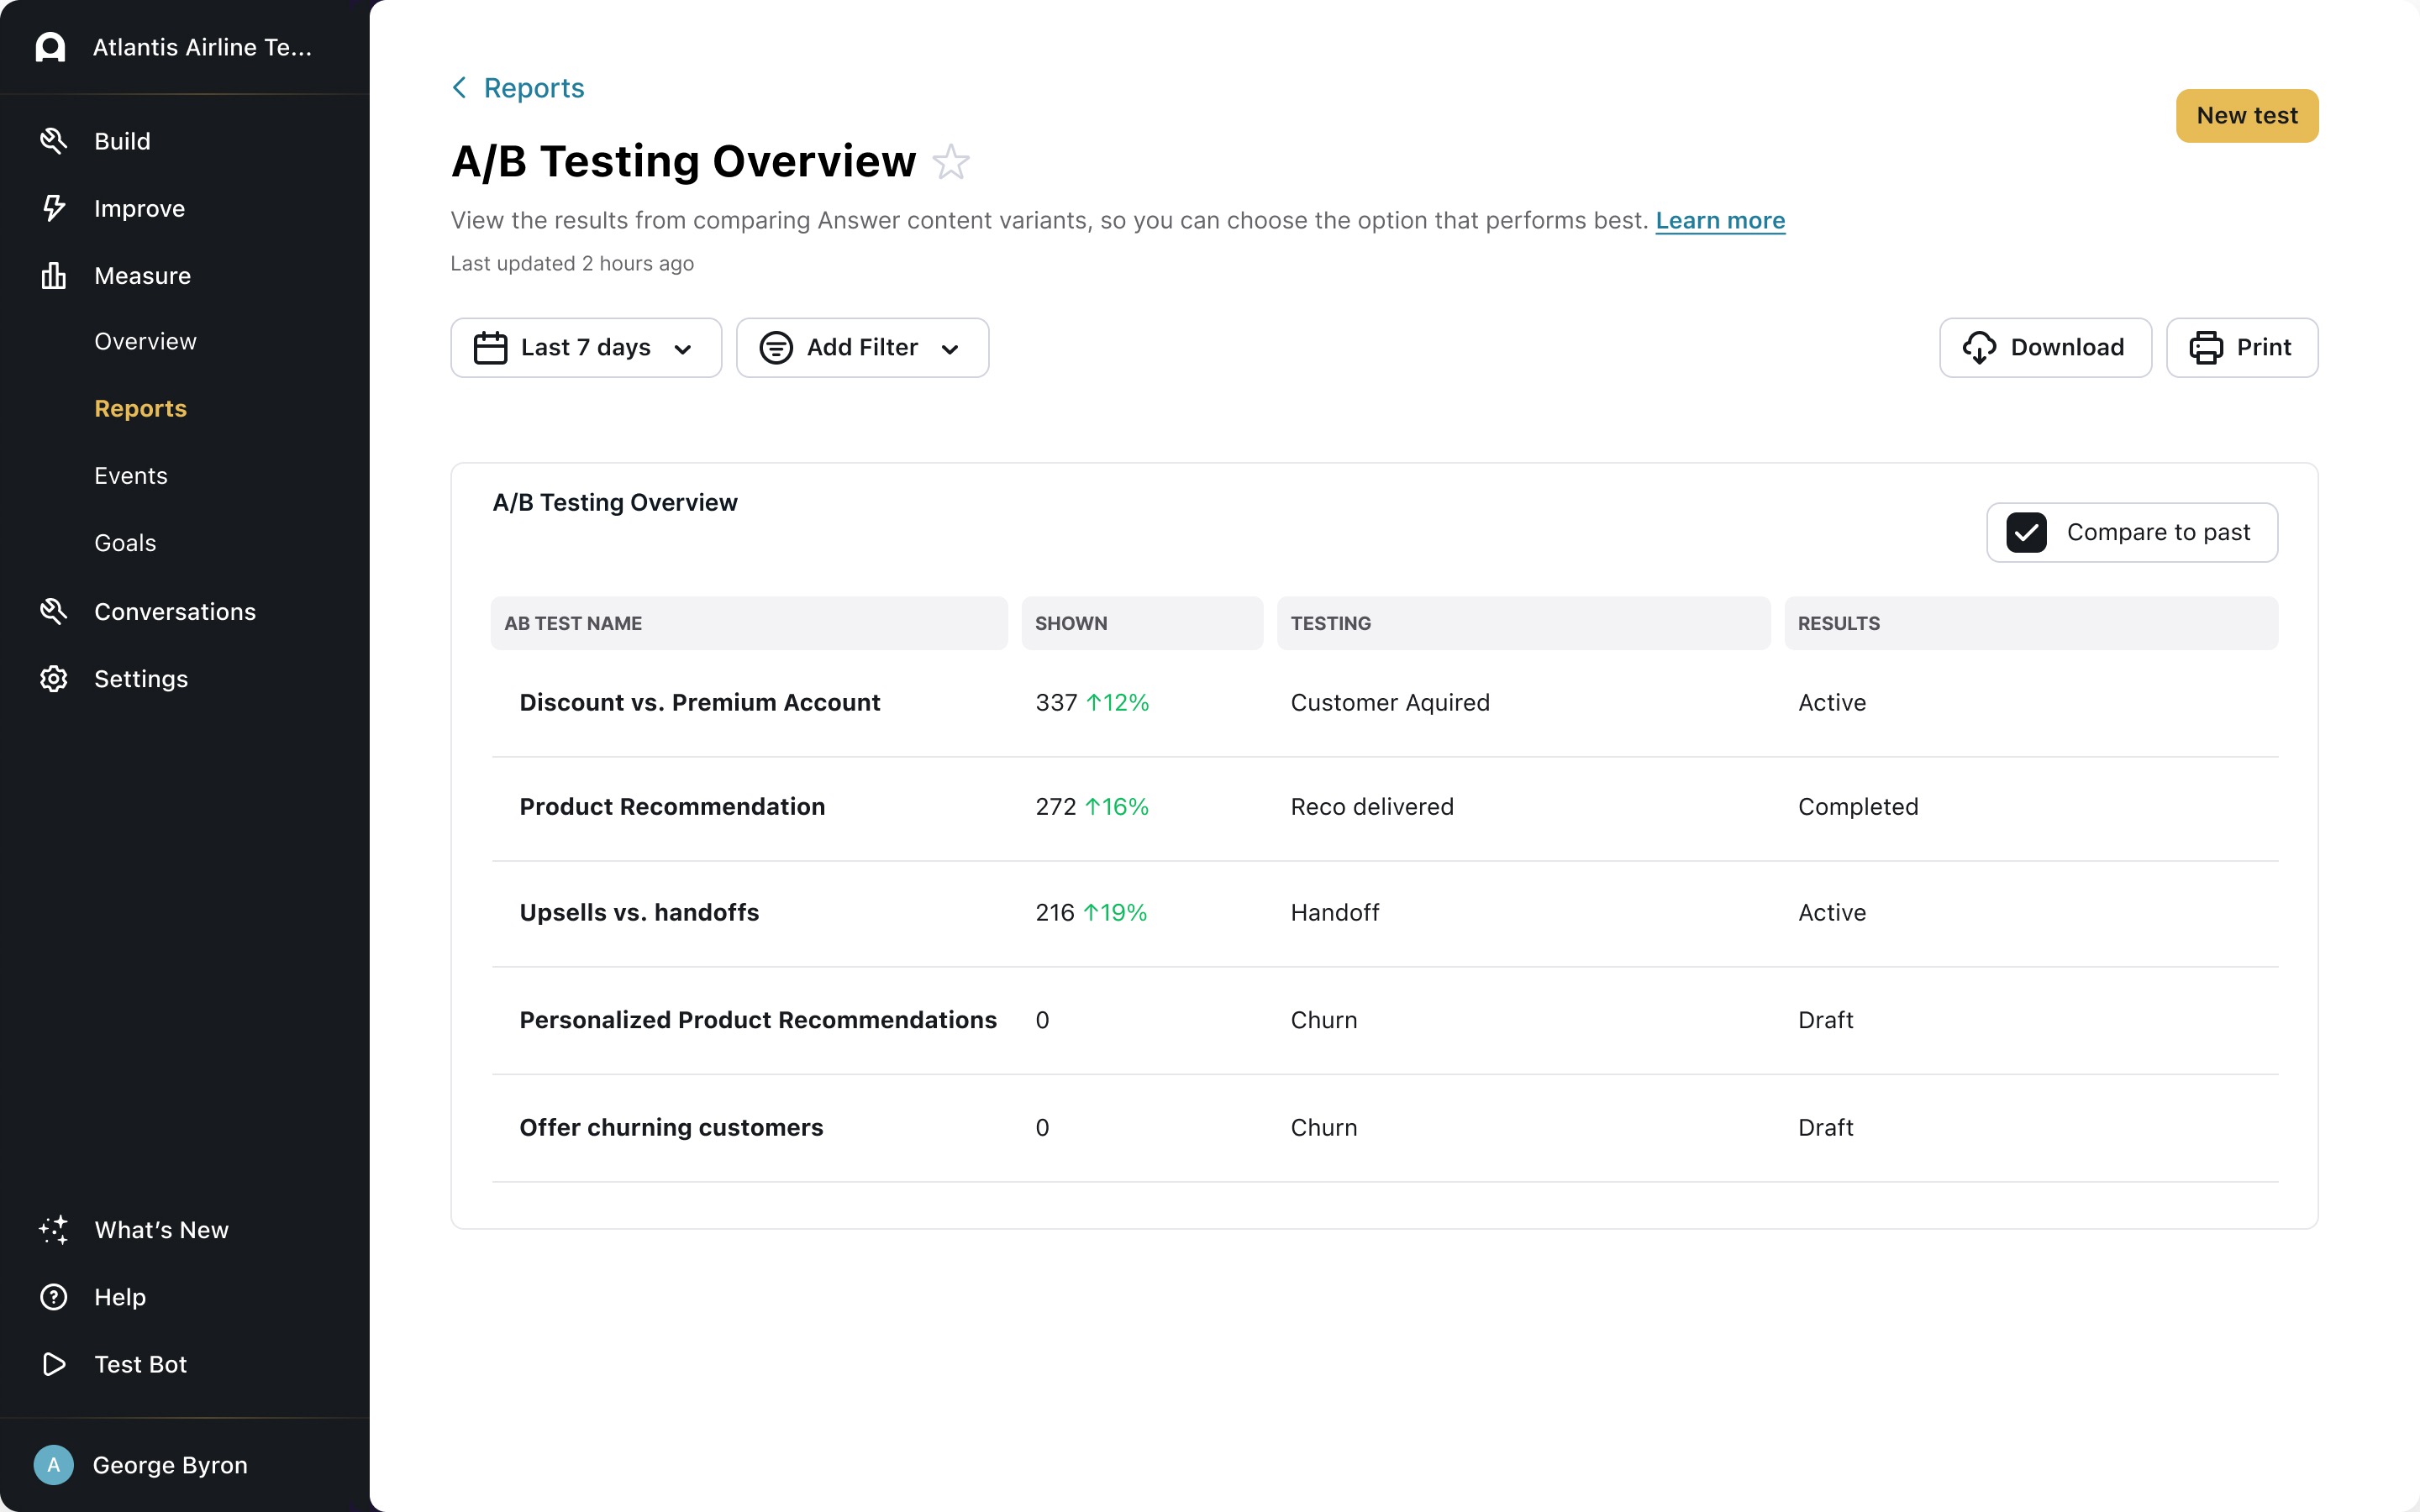Open the Events submenu item
Screen dimensions: 2420x1512
pos(131,476)
